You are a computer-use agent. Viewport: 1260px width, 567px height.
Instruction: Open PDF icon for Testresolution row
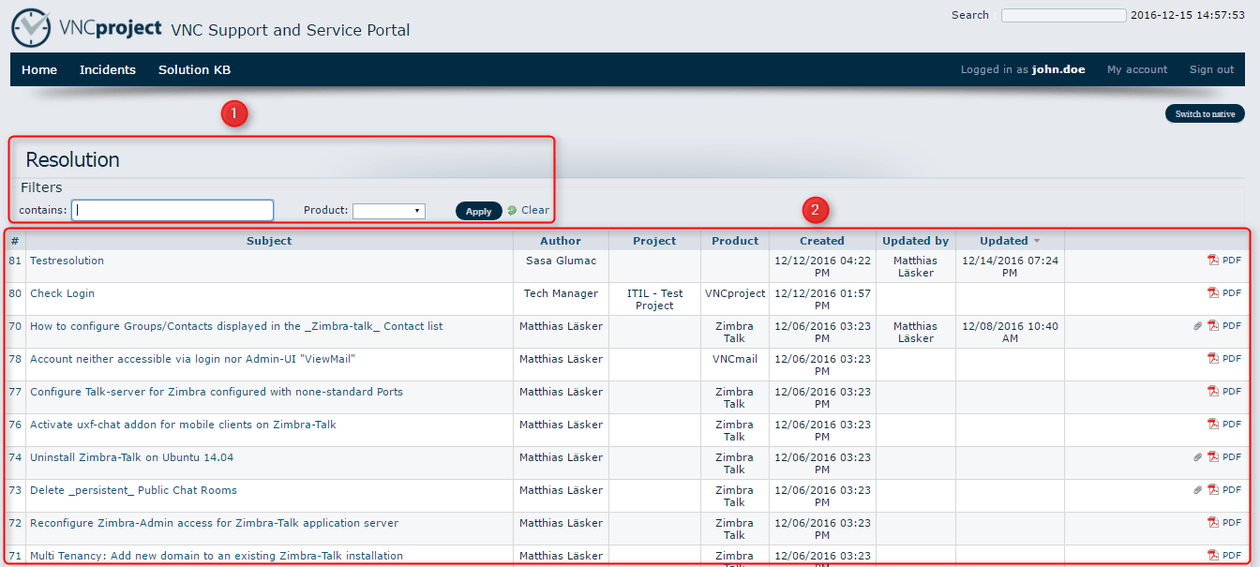coord(1213,261)
